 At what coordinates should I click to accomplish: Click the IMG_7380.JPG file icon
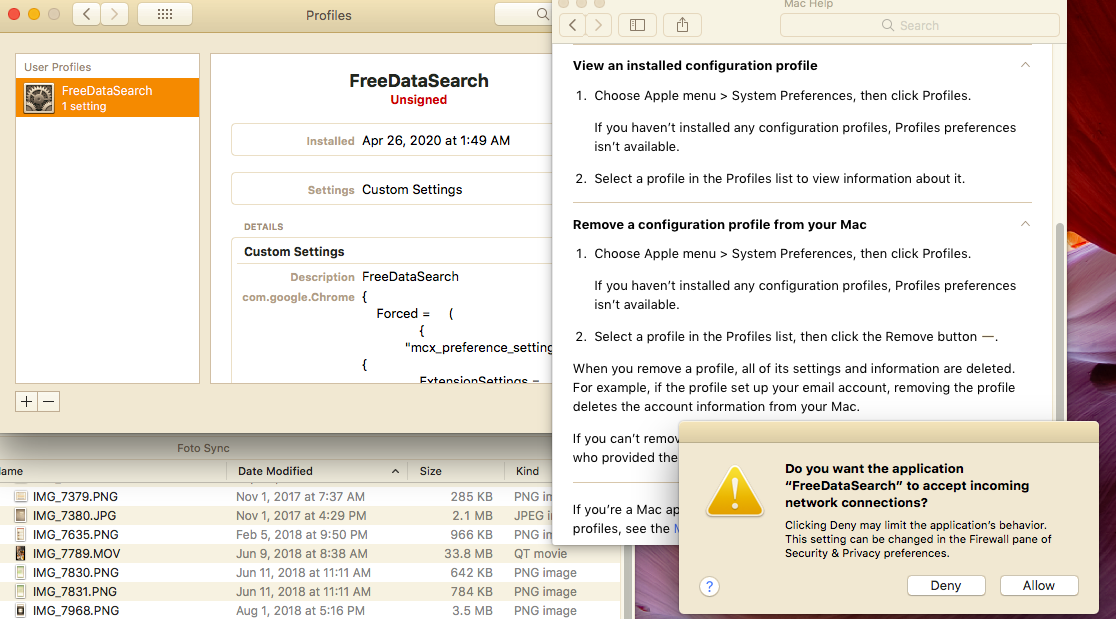[21, 516]
